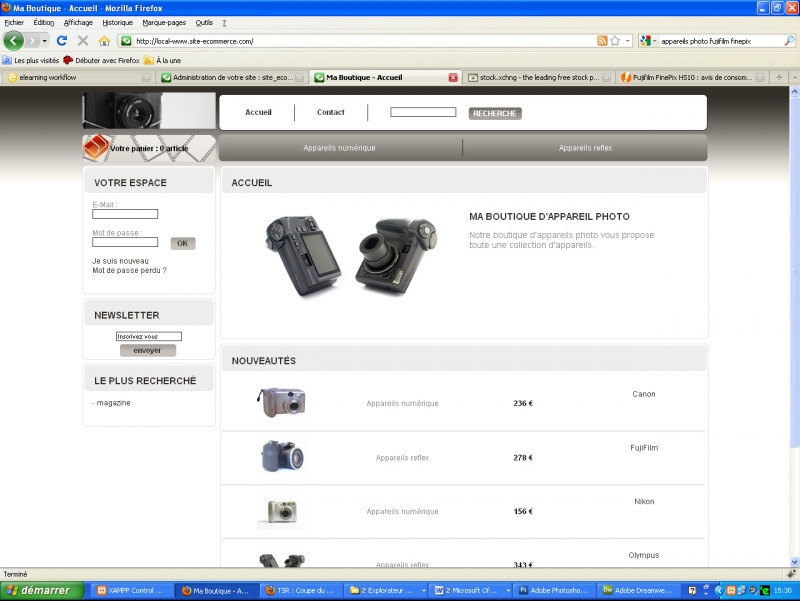Open the FujiFilm camera thumbnail

[x=282, y=457]
